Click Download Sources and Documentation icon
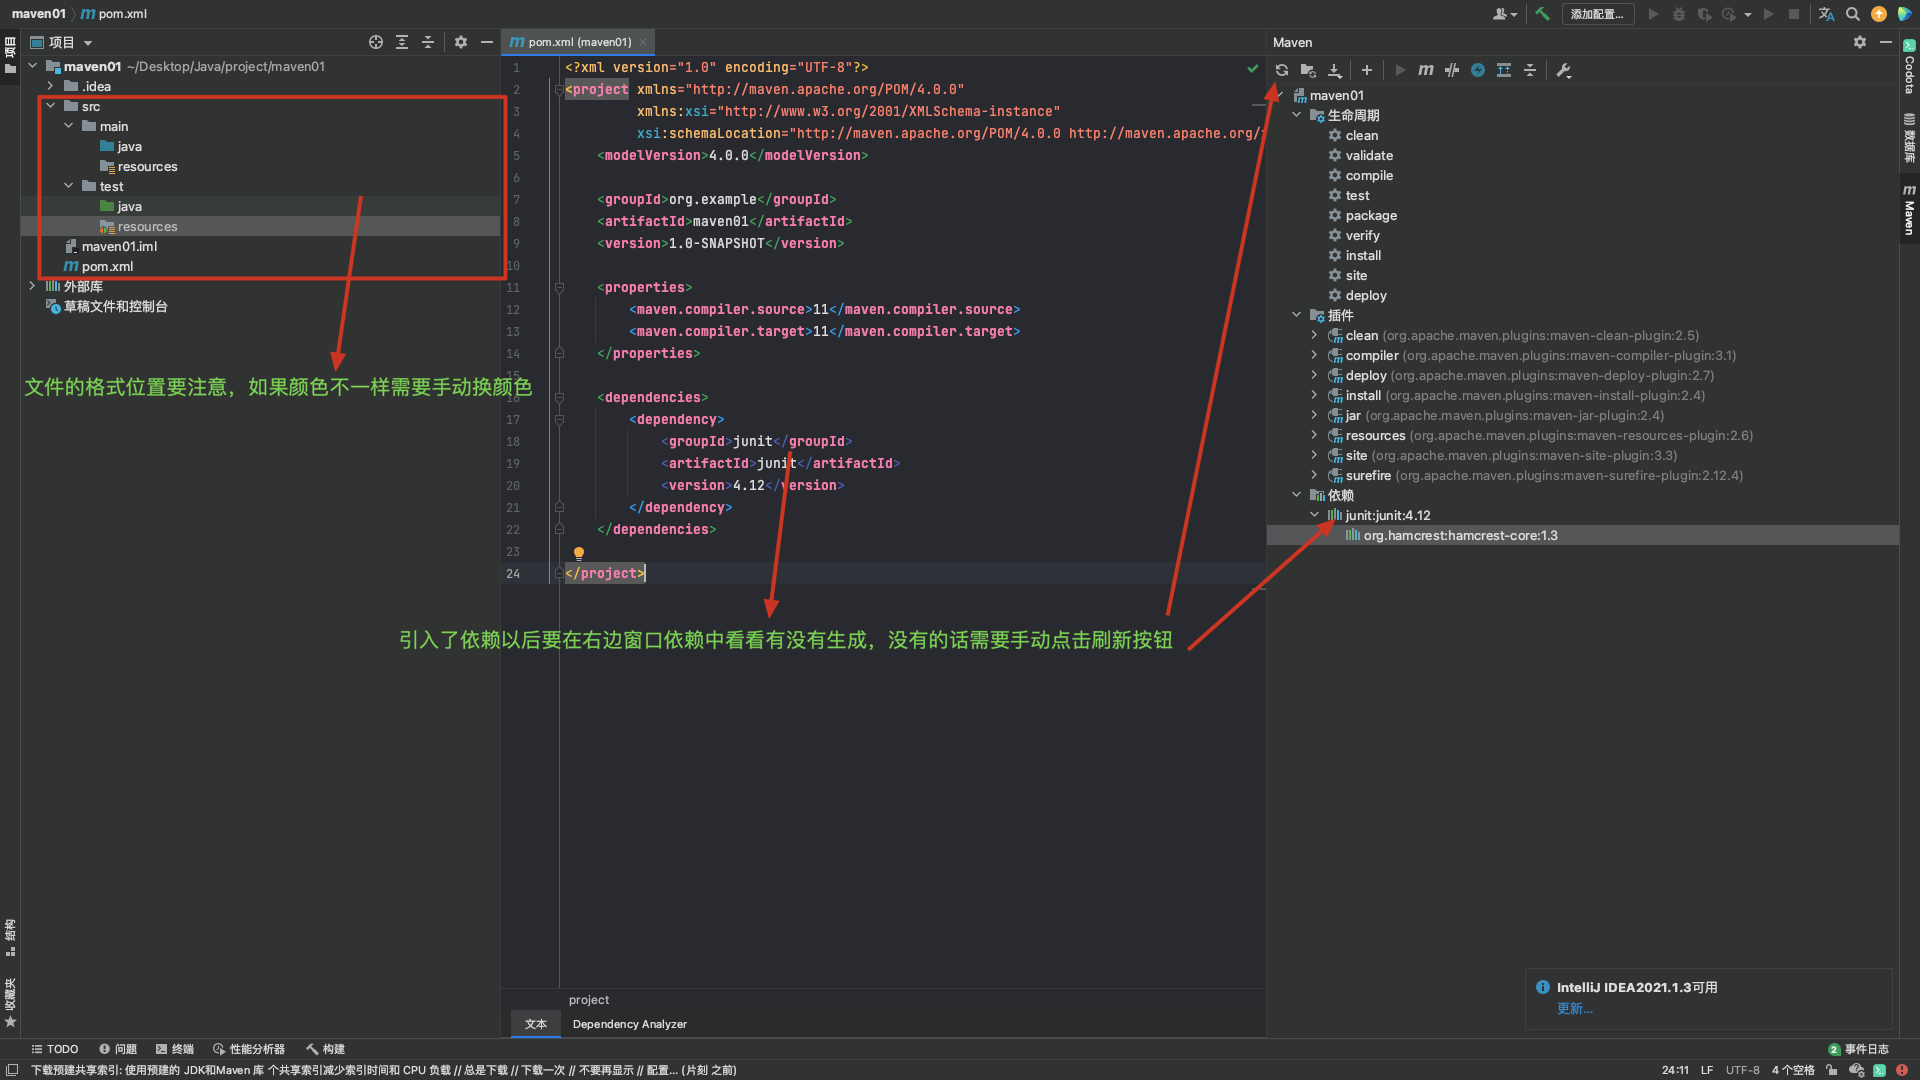Screen dimensions: 1920x1080 1335,70
